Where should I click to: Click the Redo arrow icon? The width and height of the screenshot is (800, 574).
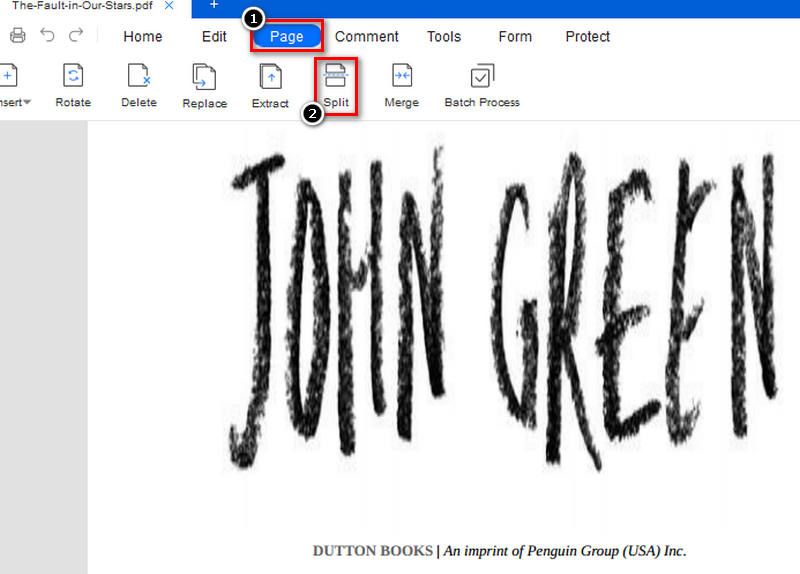pos(76,35)
